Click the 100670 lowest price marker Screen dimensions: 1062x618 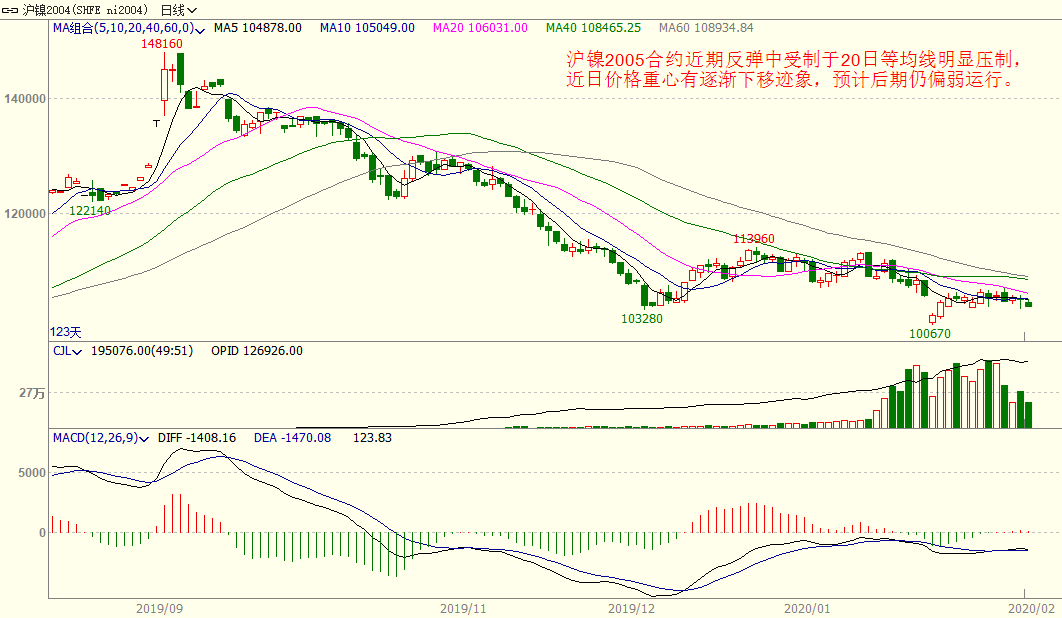click(x=929, y=333)
